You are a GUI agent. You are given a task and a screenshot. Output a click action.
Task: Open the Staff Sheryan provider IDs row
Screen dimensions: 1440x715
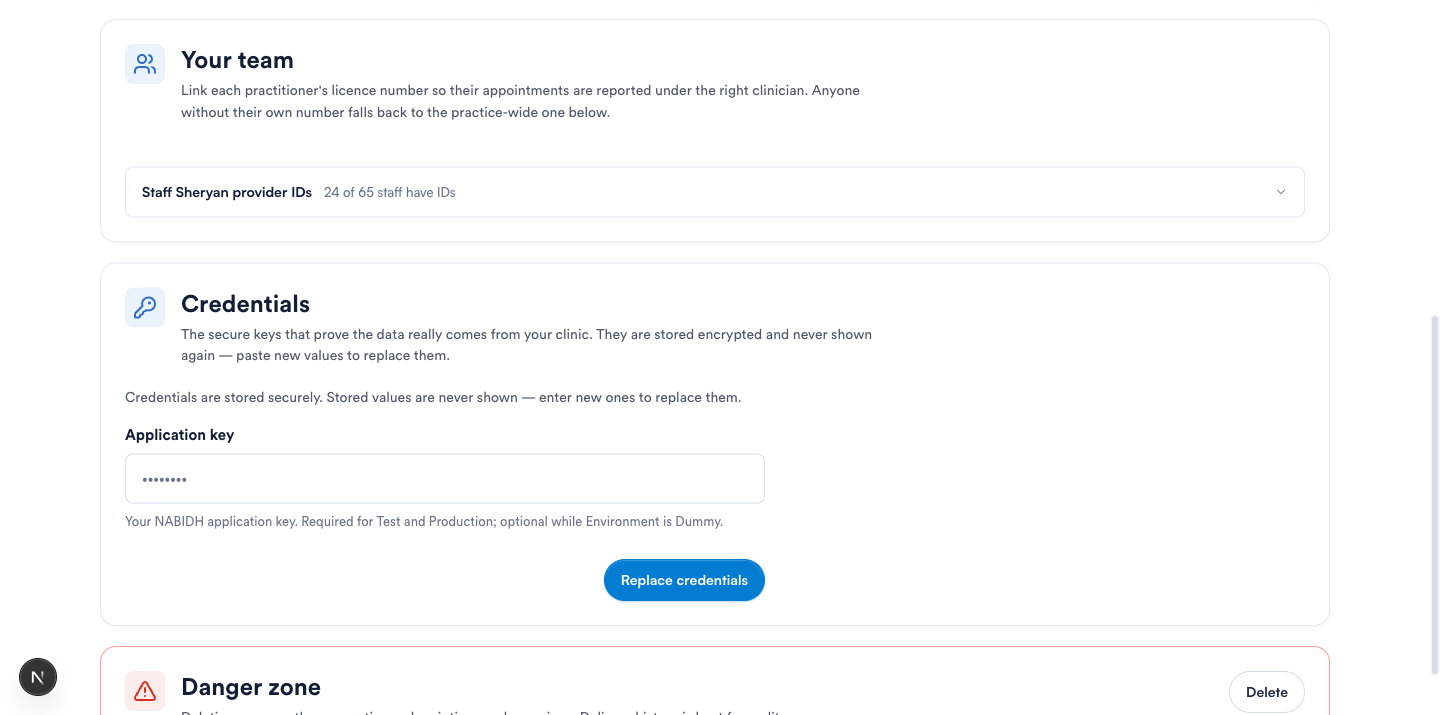click(x=715, y=192)
